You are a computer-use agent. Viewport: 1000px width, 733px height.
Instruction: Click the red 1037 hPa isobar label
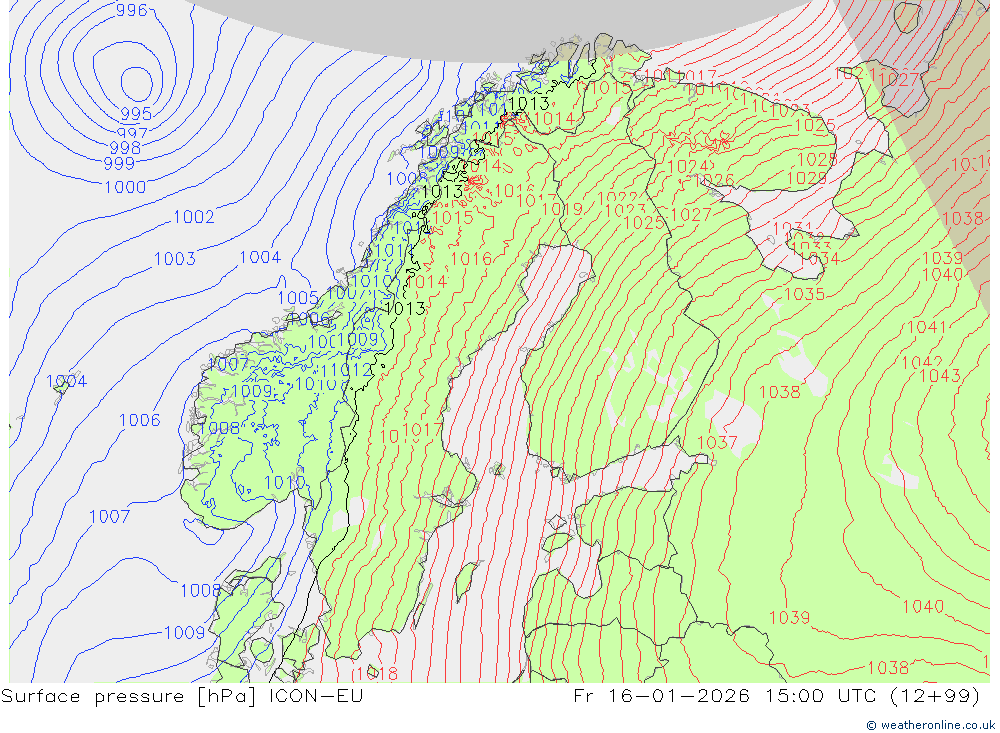717,442
